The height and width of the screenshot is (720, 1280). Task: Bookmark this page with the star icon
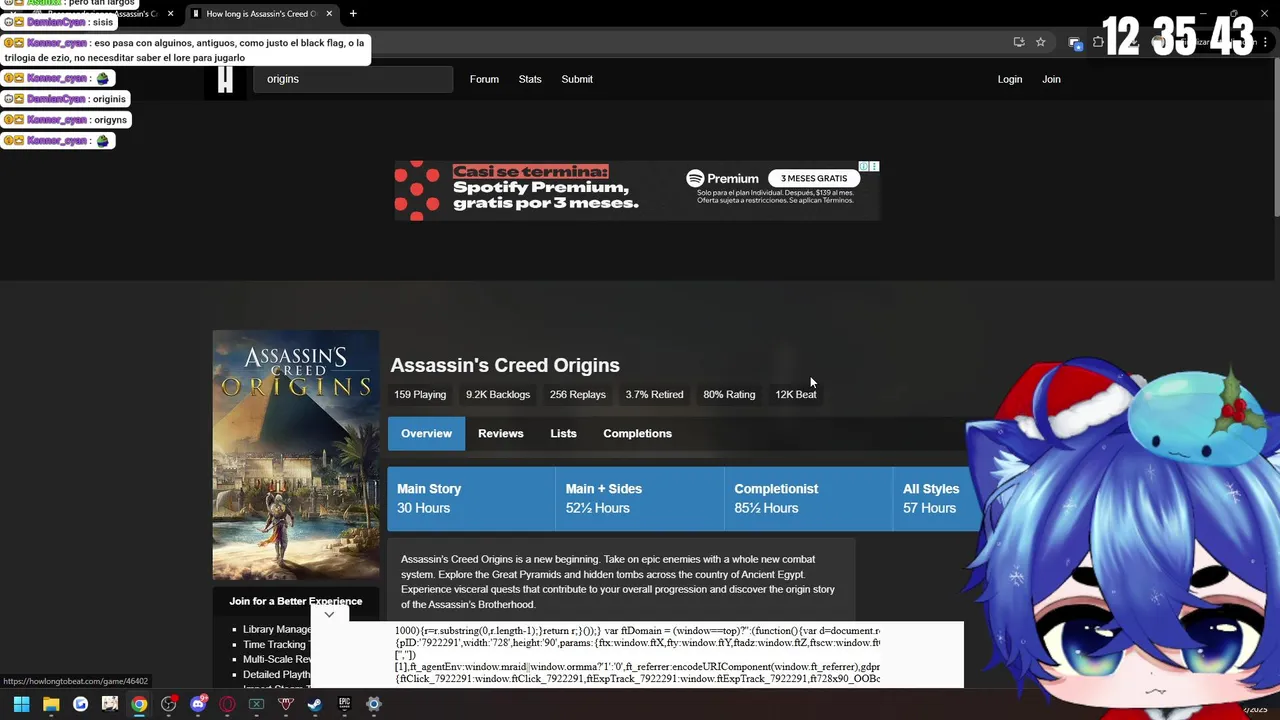(x=1040, y=42)
